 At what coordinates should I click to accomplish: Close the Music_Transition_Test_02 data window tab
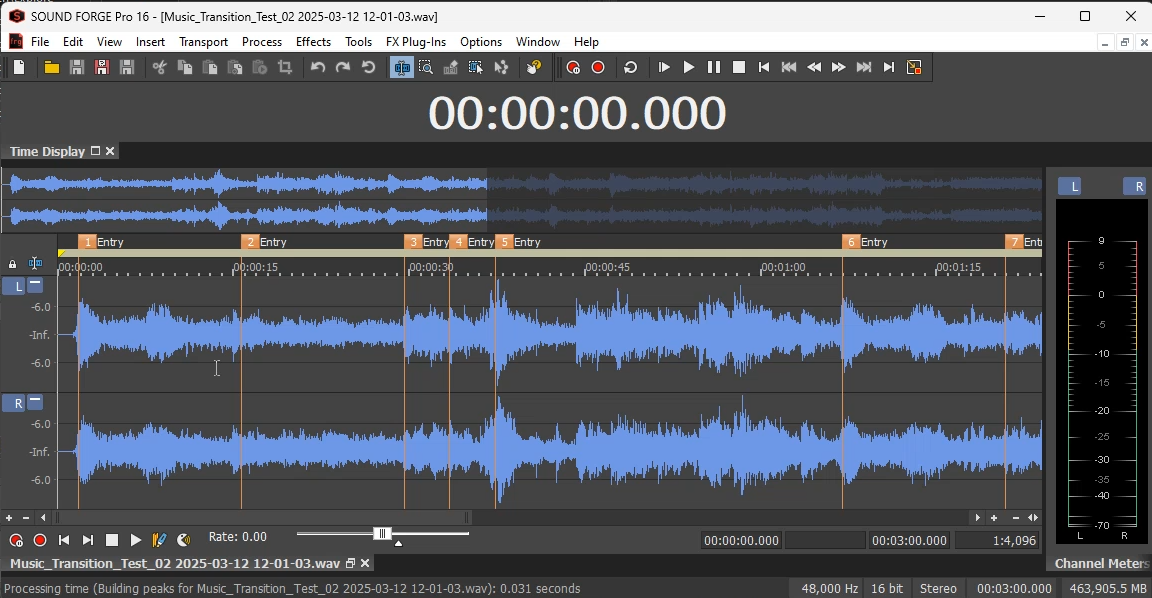365,563
